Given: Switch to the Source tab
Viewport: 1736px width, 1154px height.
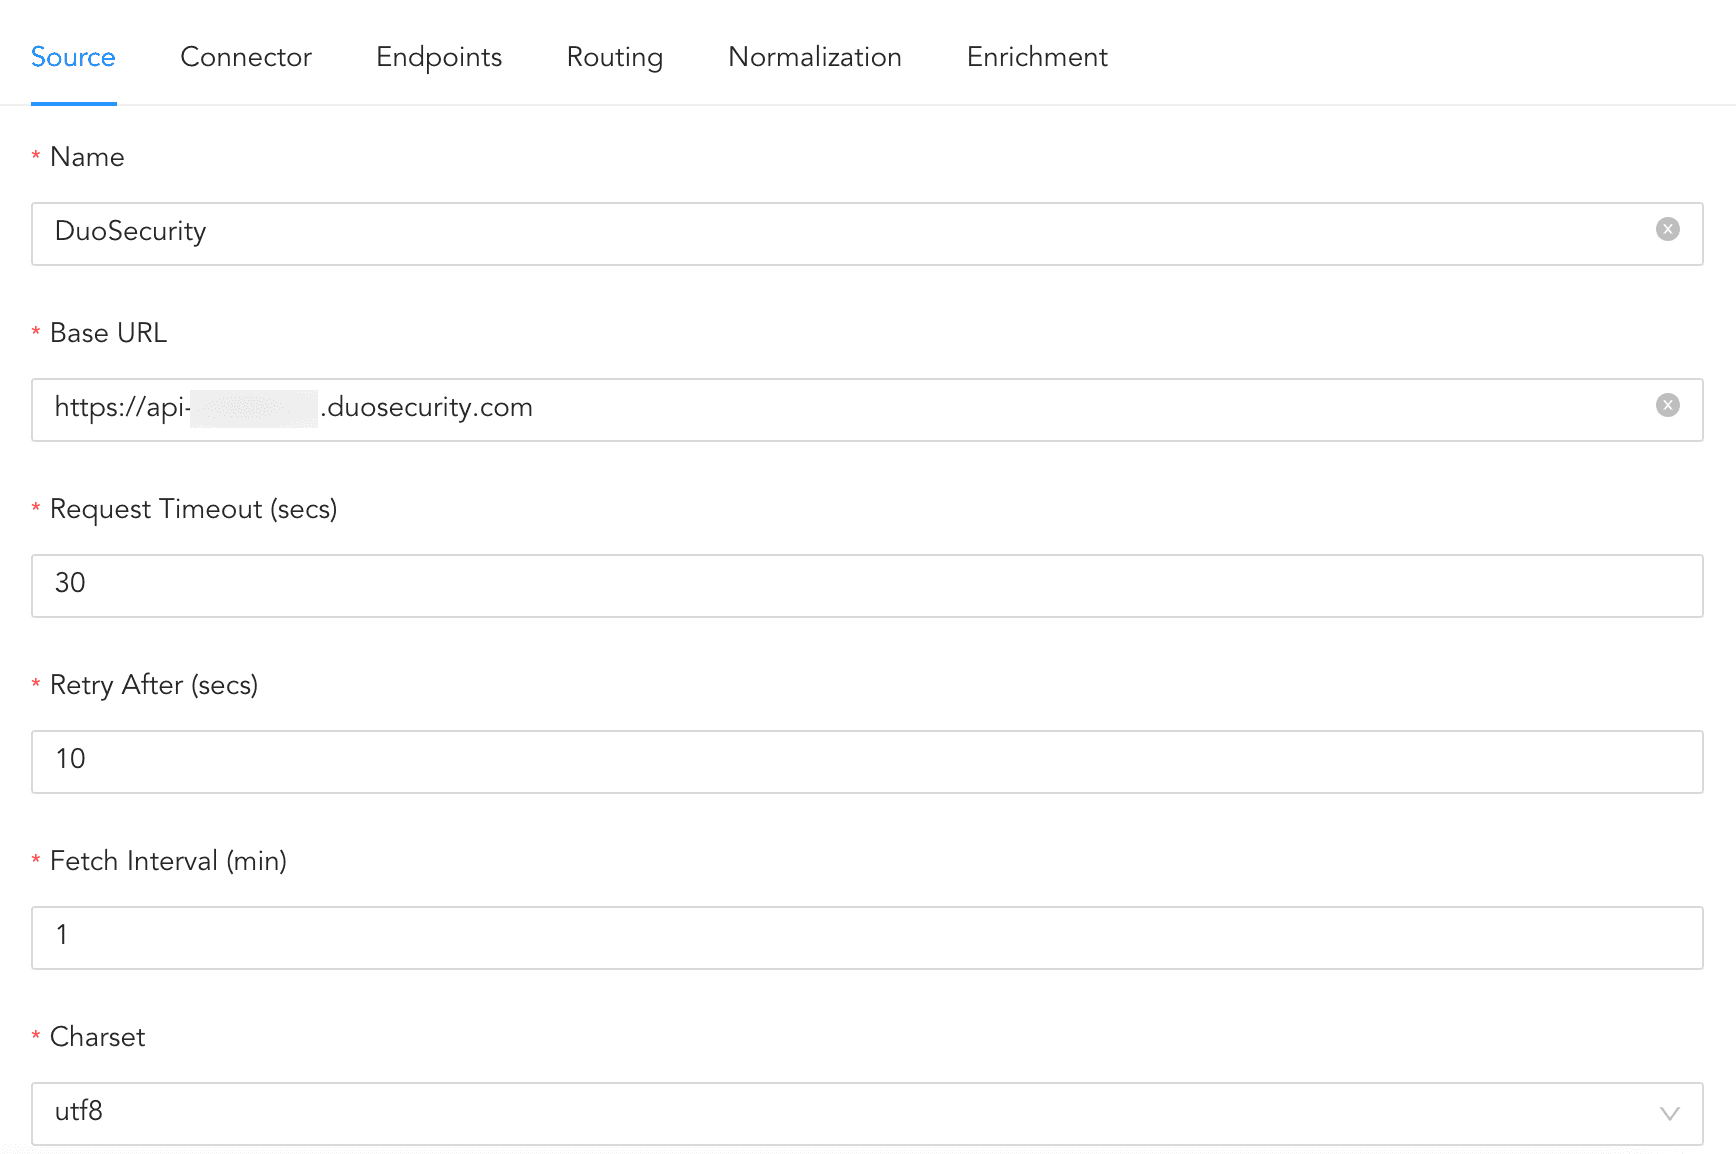Looking at the screenshot, I should (73, 57).
